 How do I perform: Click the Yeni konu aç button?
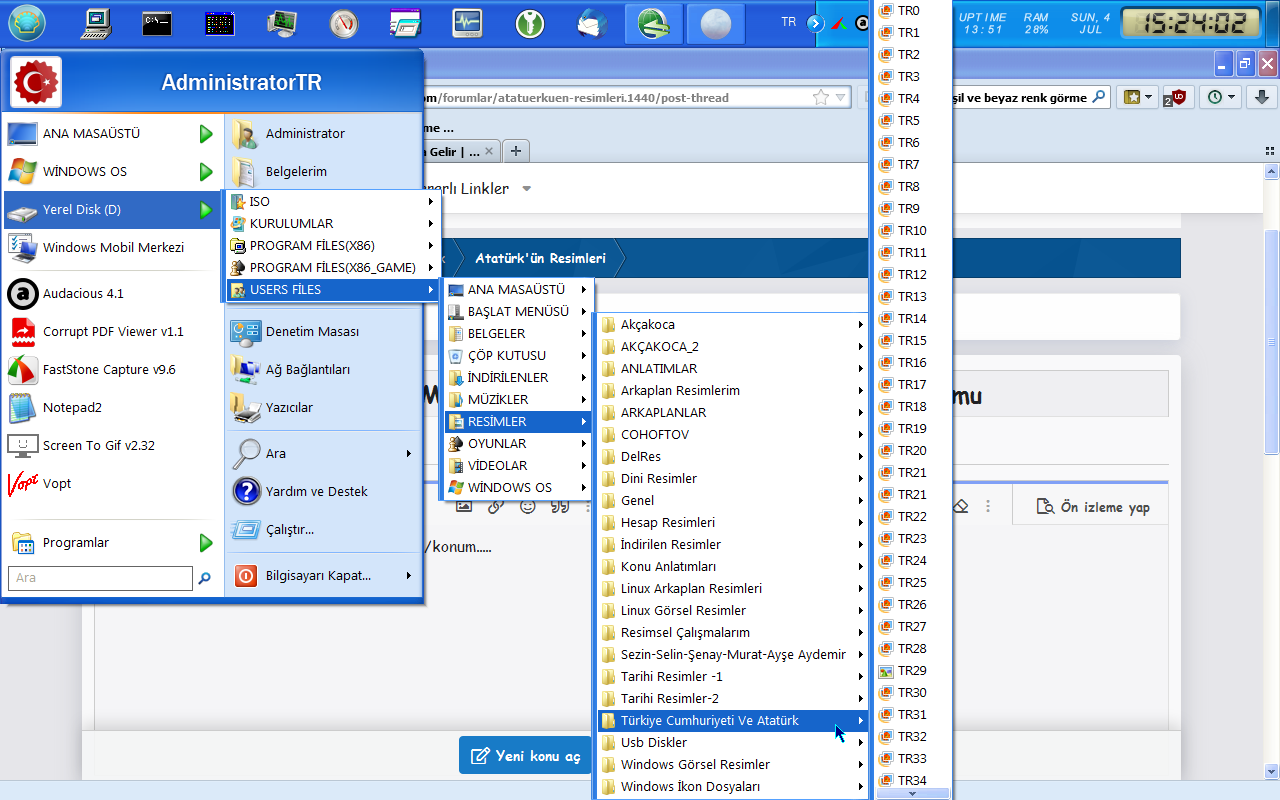[526, 756]
